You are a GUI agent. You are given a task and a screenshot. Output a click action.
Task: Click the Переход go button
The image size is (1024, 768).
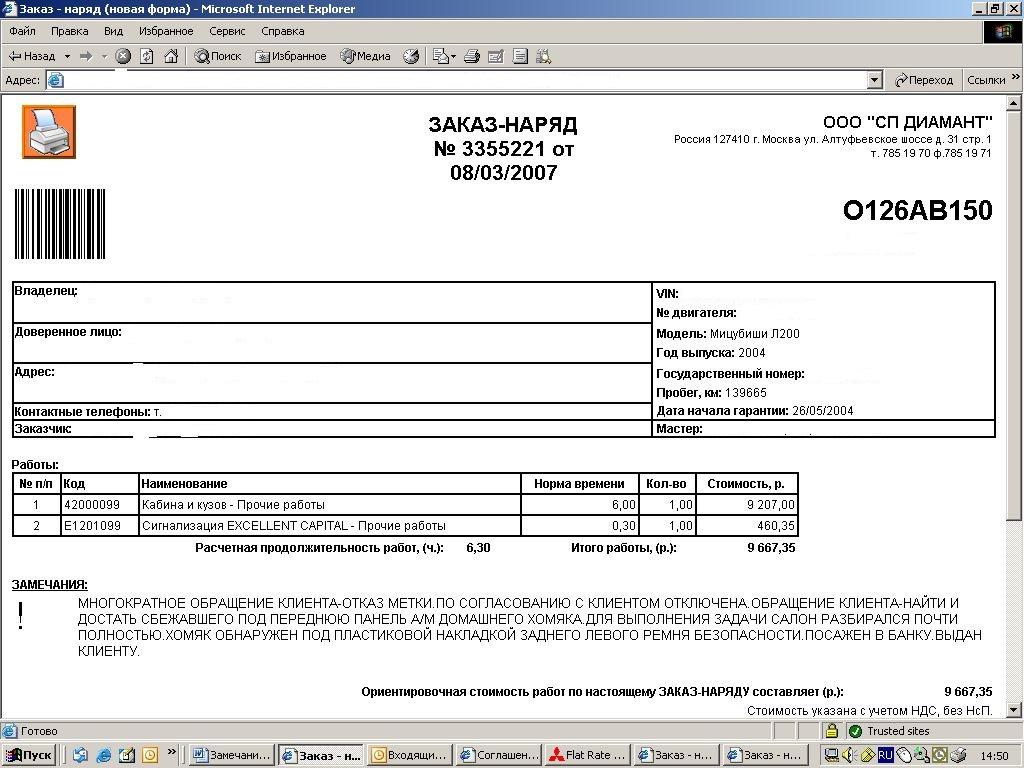[x=924, y=80]
